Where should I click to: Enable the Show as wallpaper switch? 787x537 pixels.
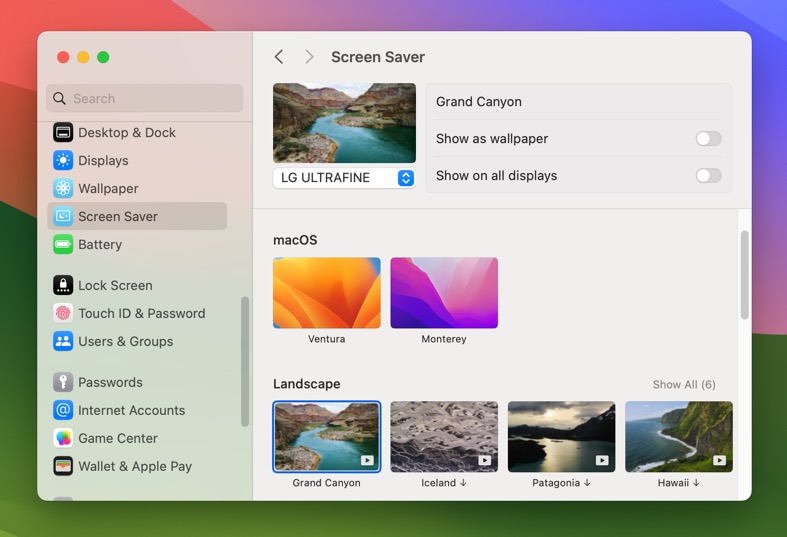pyautogui.click(x=708, y=139)
